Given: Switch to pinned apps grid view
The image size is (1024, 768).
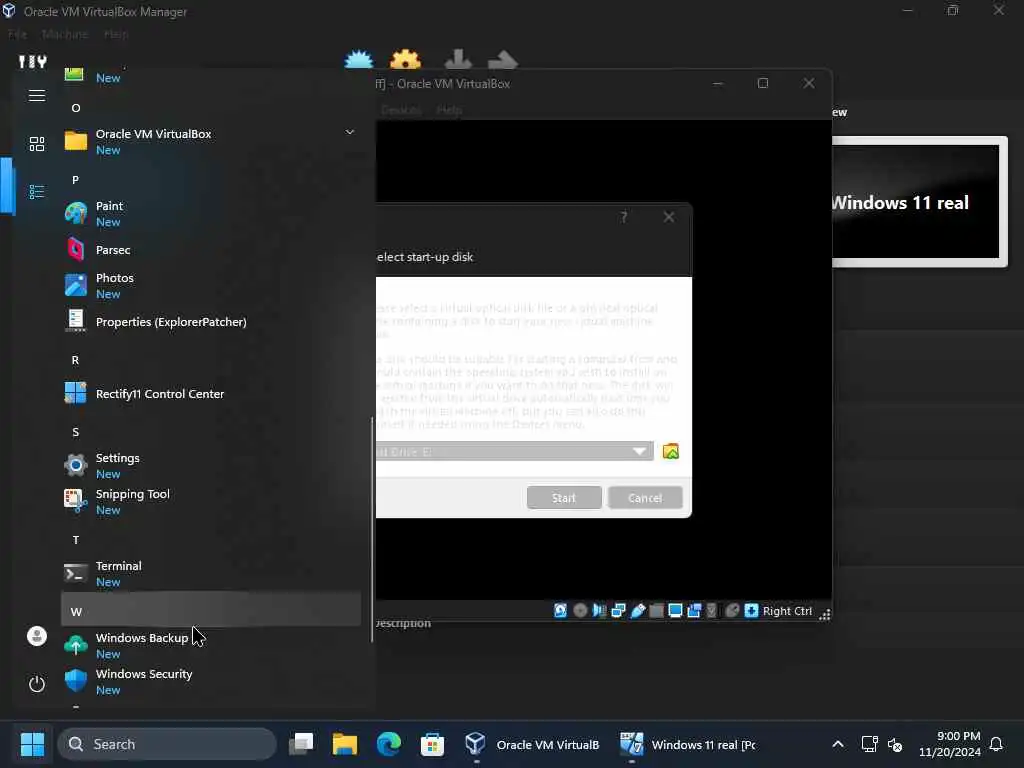Looking at the screenshot, I should (37, 144).
